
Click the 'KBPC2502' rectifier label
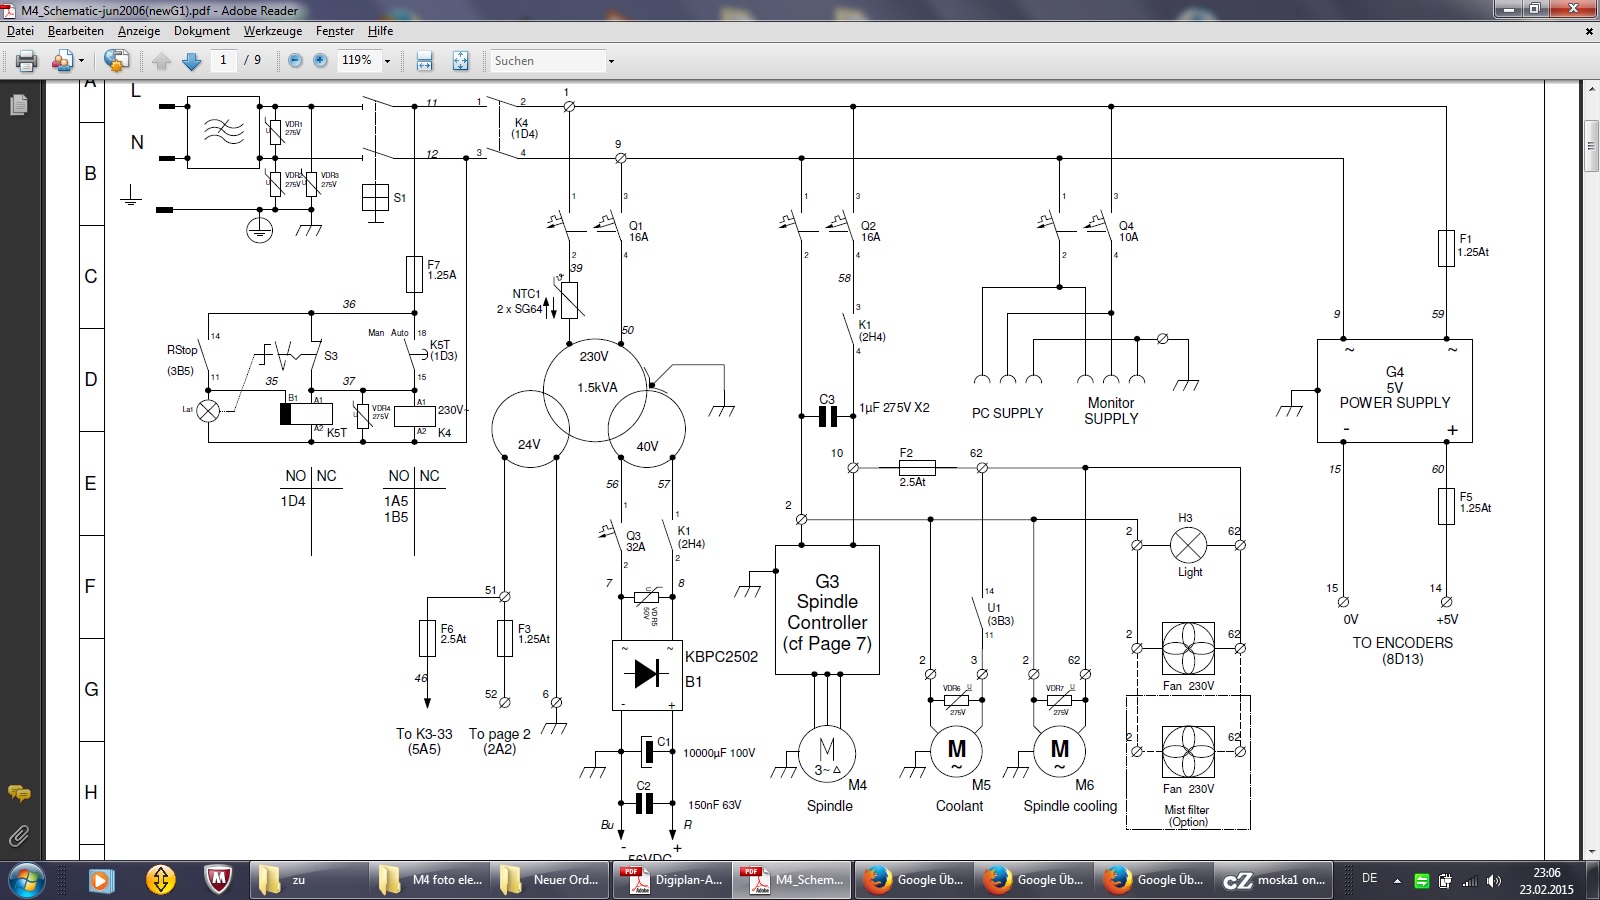point(721,657)
